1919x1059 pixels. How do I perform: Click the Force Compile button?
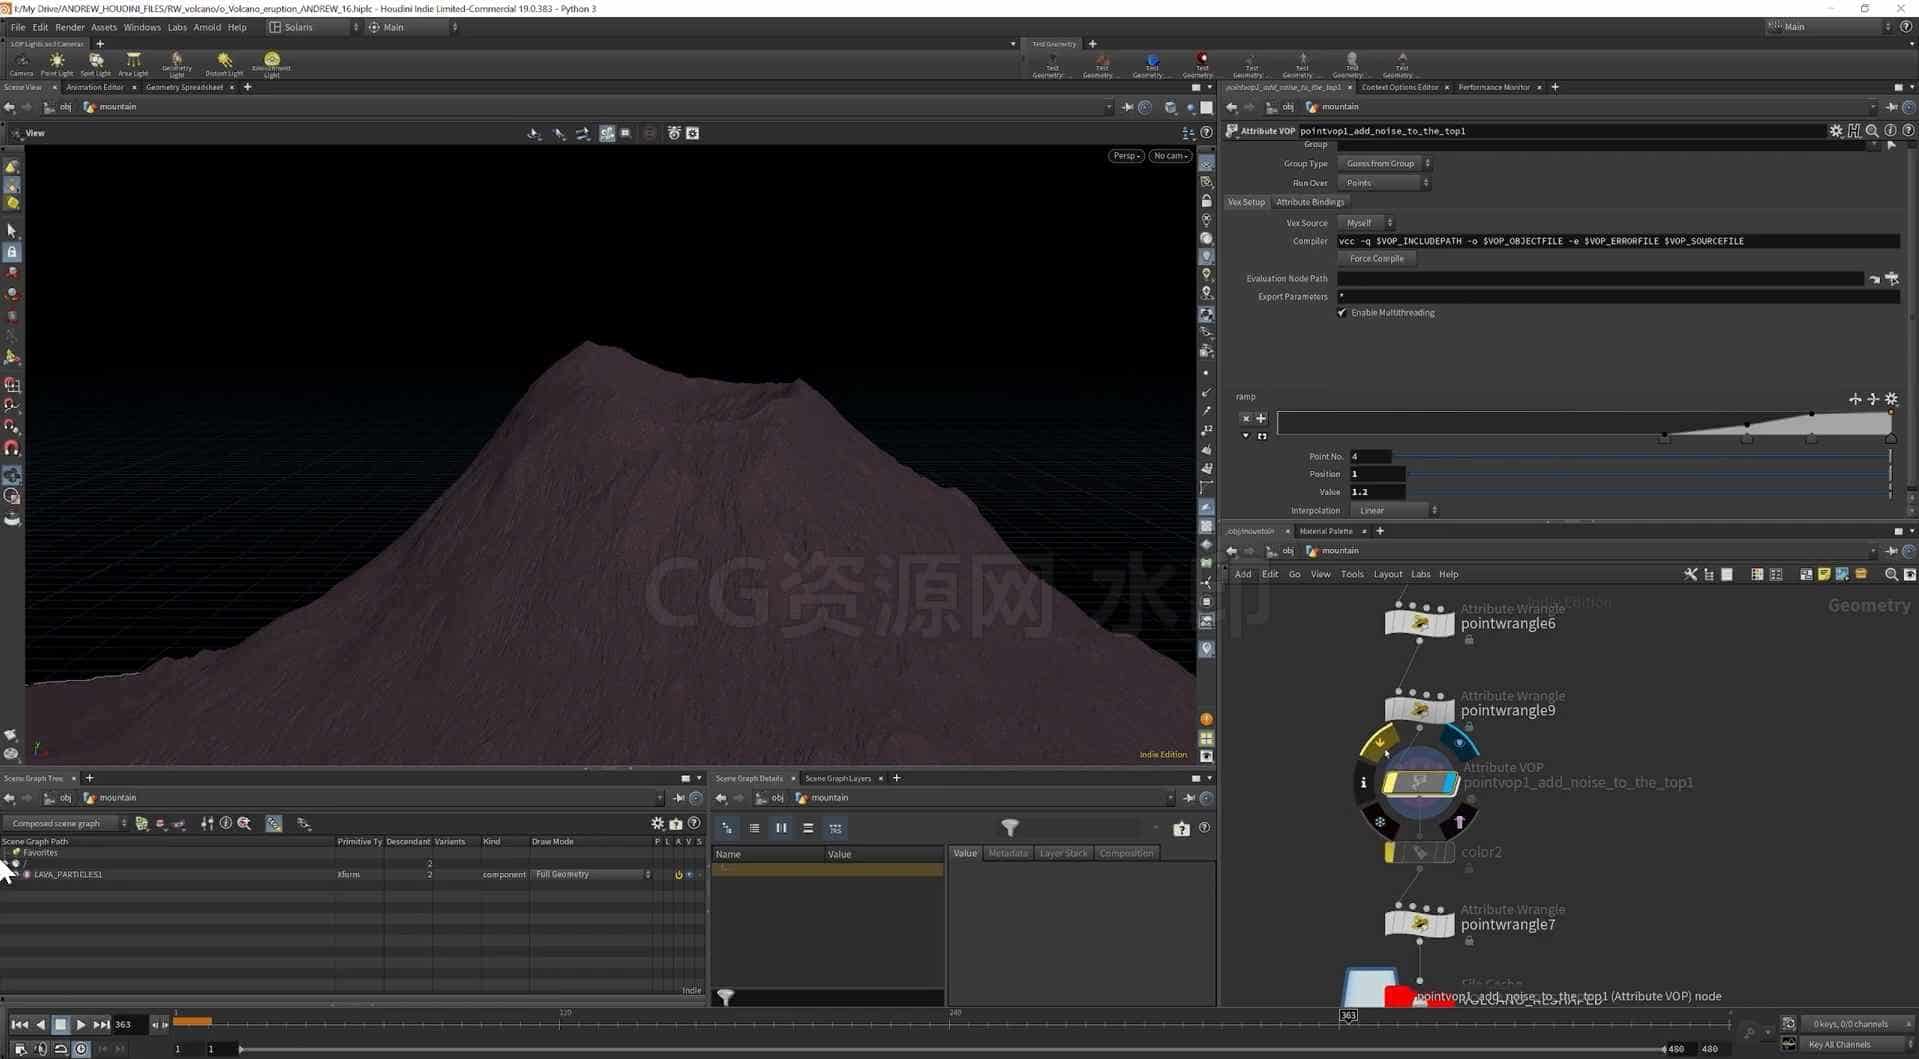point(1377,259)
